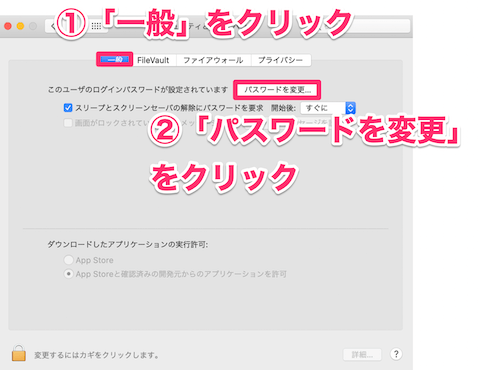Click the 変更するにはカギをクリックします text
Viewport: 480px width, 370px height.
pyautogui.click(x=96, y=355)
